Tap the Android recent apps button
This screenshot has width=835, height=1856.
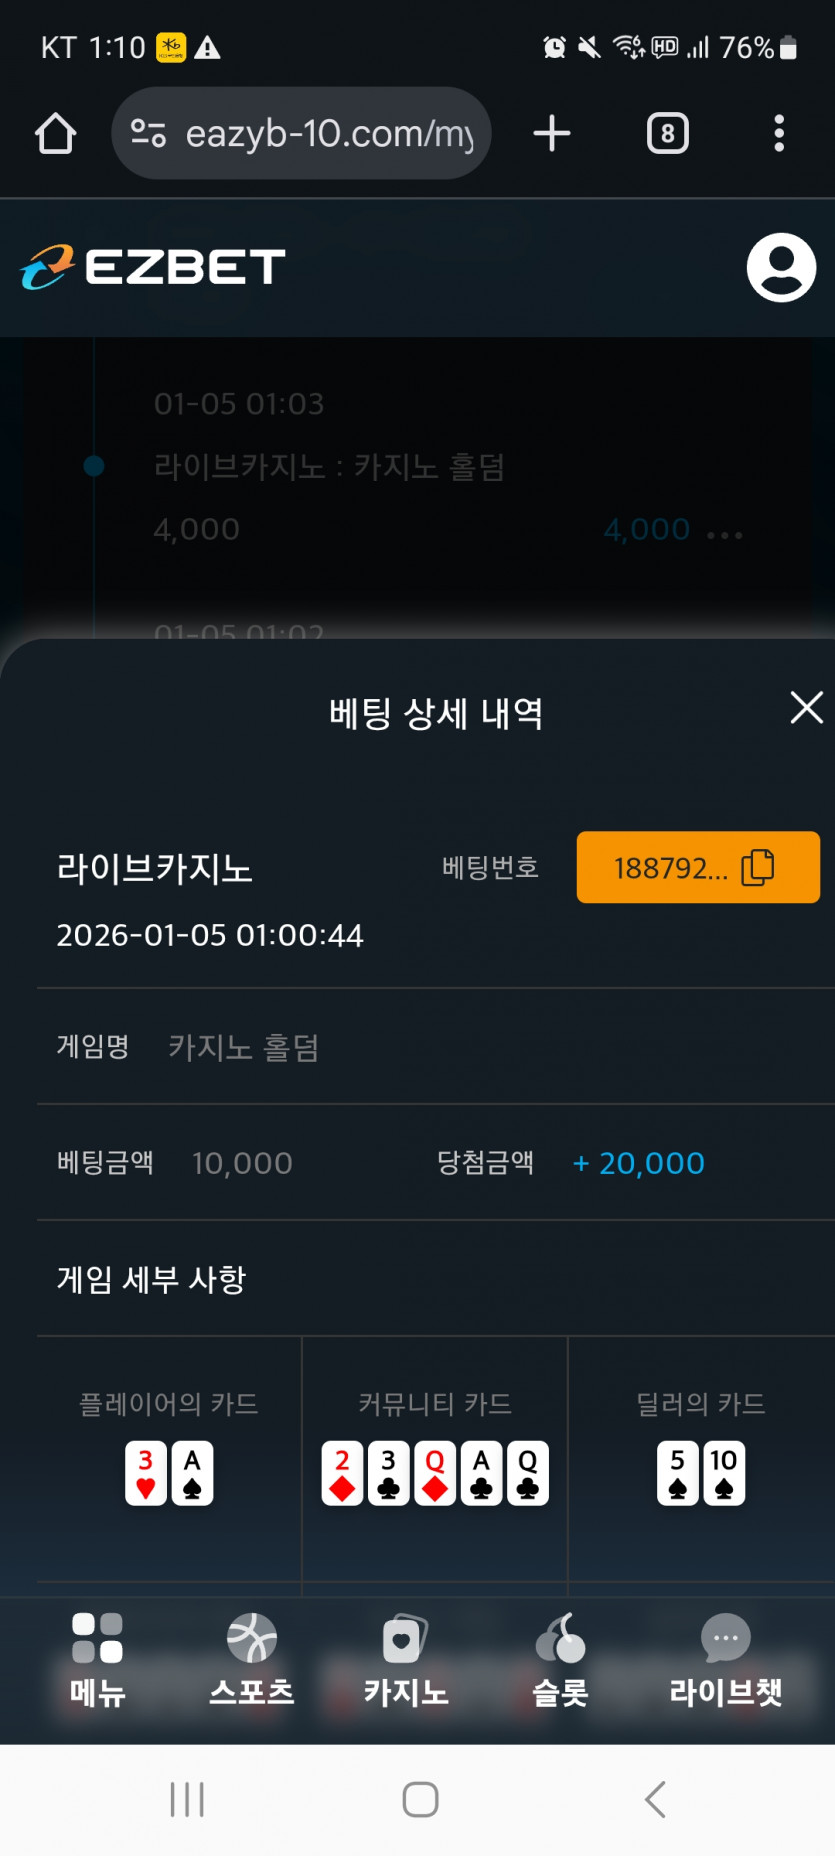(x=187, y=1799)
